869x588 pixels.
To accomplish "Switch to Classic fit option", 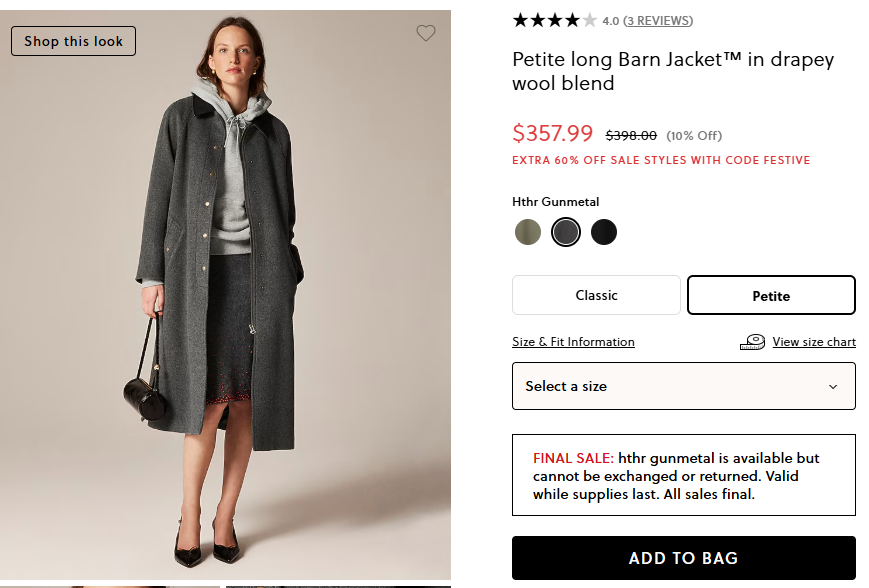I will [x=596, y=295].
